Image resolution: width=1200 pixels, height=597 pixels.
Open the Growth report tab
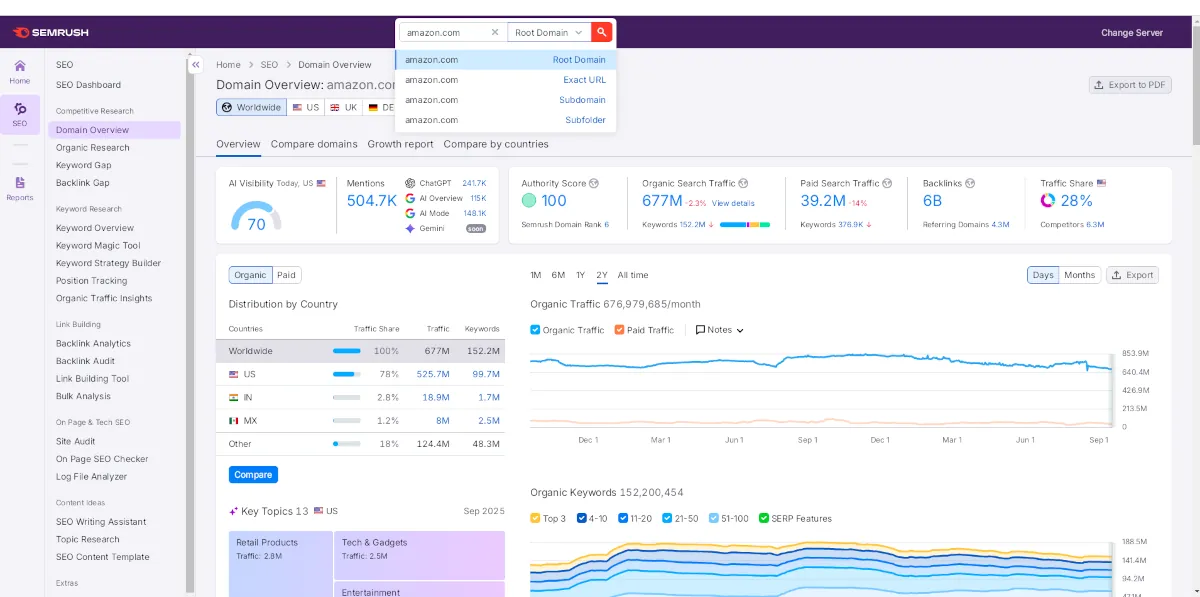pyautogui.click(x=400, y=144)
